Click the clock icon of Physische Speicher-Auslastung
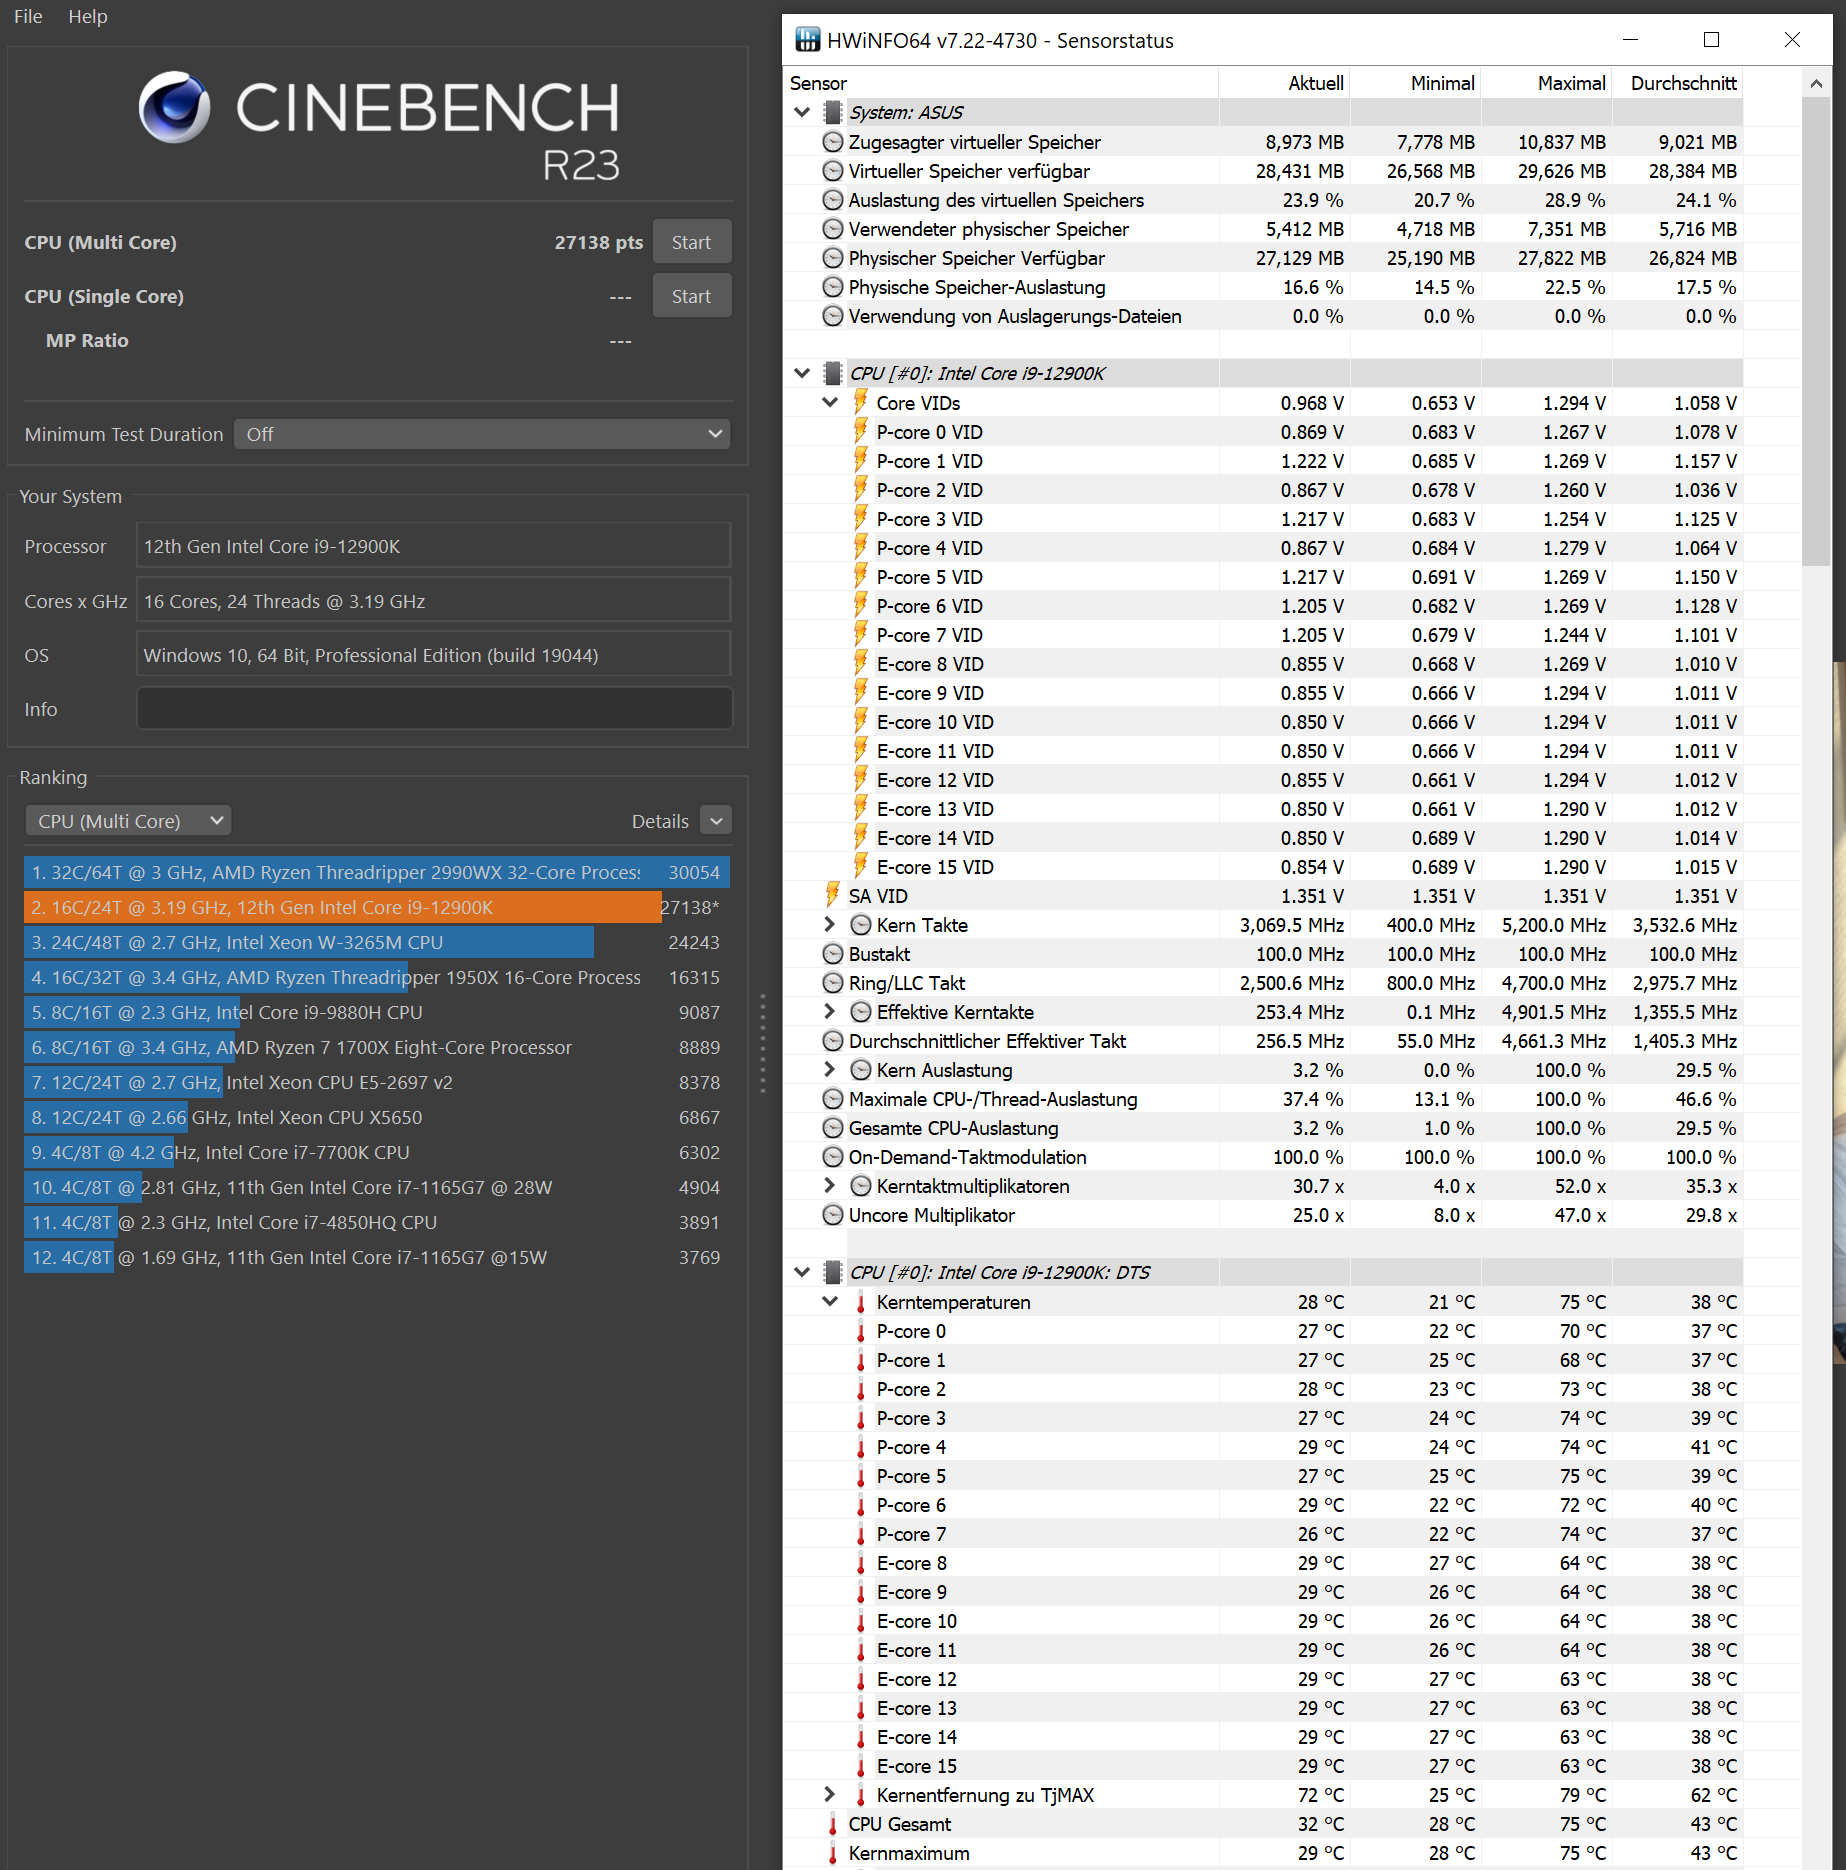Image resolution: width=1846 pixels, height=1870 pixels. coord(832,287)
